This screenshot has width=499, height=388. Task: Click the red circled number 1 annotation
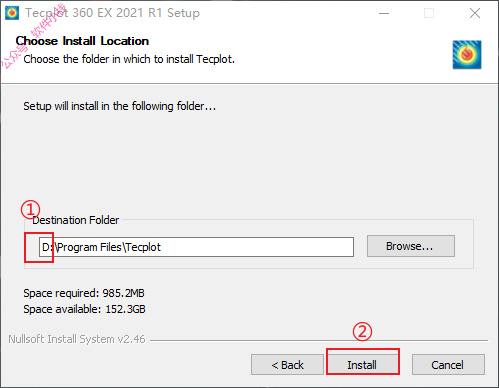30,209
